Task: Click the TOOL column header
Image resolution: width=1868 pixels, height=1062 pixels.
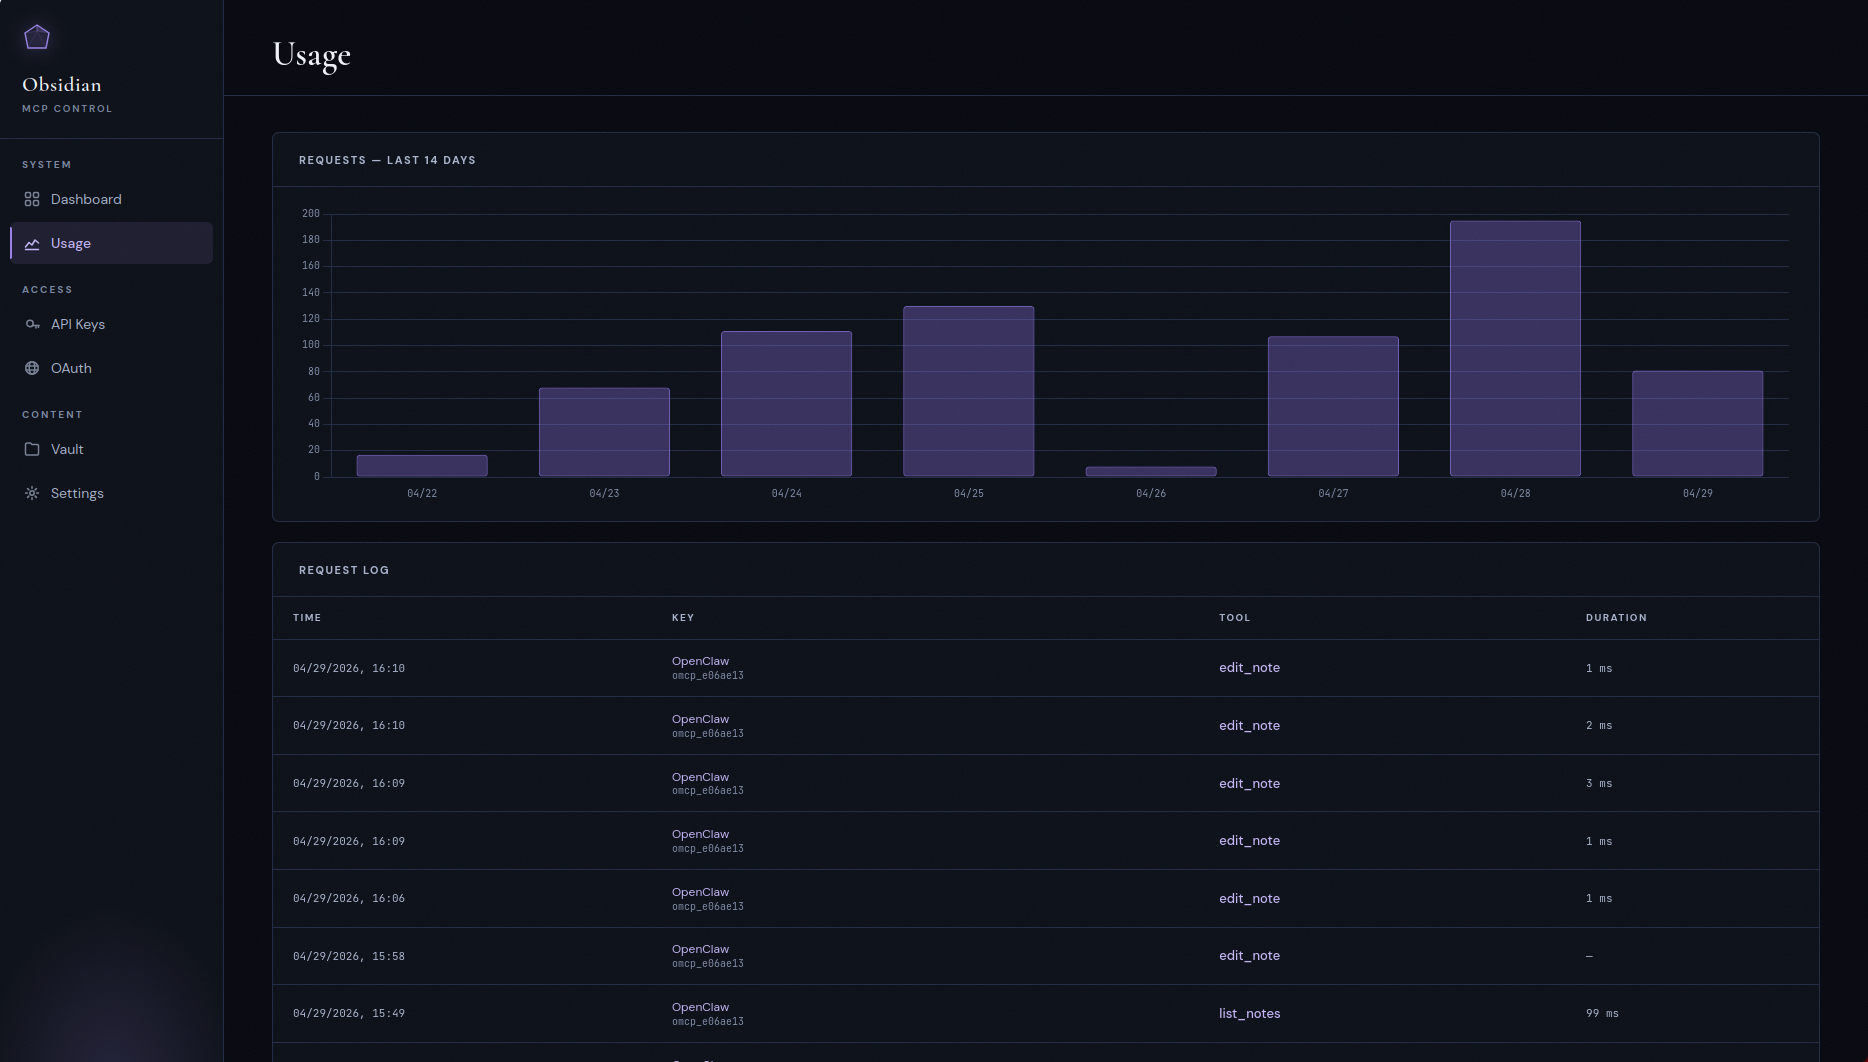Action: [1234, 618]
